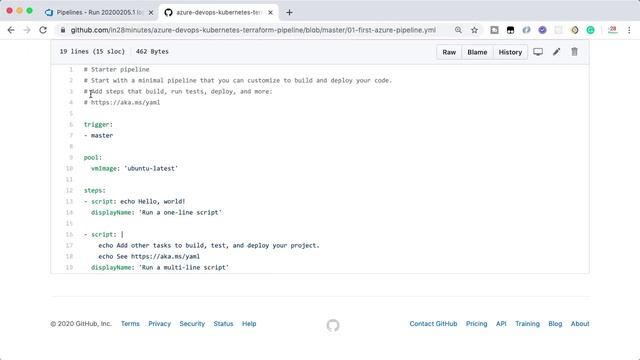Click '19 lines (15 sloc)' text
Image resolution: width=640 pixels, height=360 pixels.
[x=92, y=51]
